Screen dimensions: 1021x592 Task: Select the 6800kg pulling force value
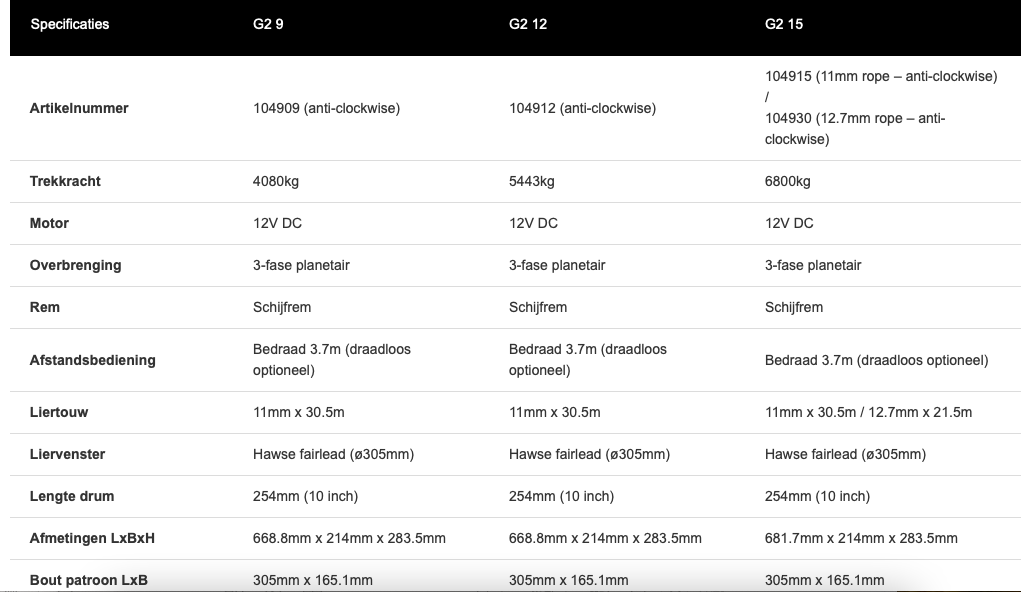coord(788,181)
